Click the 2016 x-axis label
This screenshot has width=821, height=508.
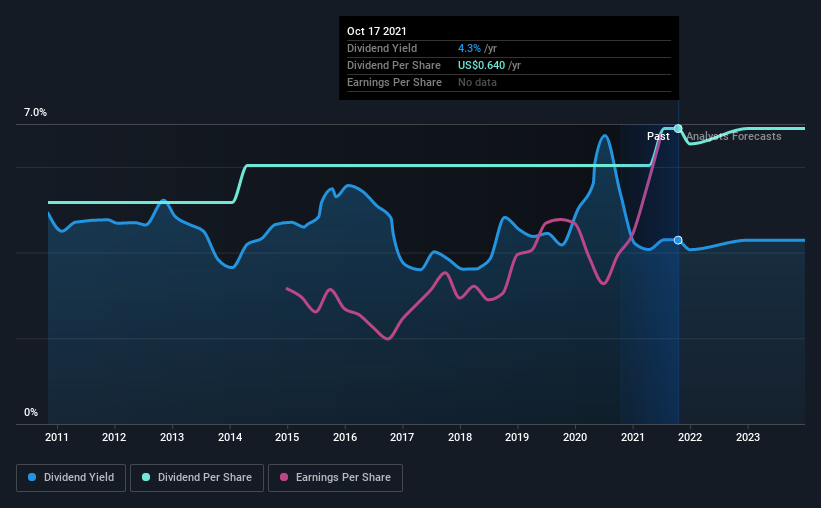tap(345, 437)
